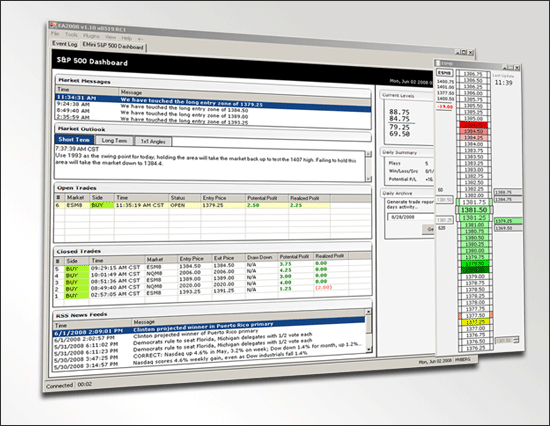Click the pink 1384.50 price ladder cell
The image size is (550, 426).
pyautogui.click(x=474, y=131)
